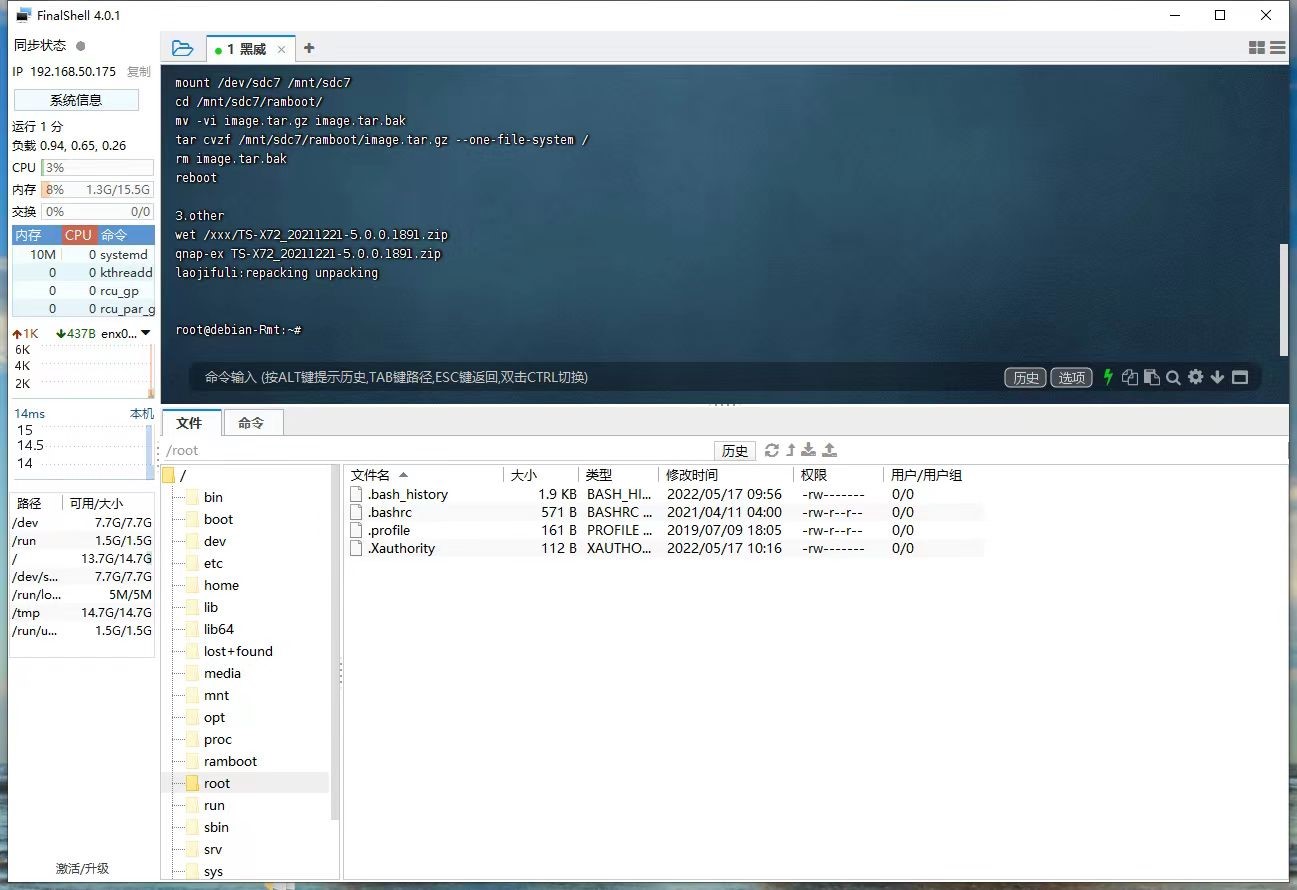
Task: Select the ramboot folder in tree
Action: point(230,761)
